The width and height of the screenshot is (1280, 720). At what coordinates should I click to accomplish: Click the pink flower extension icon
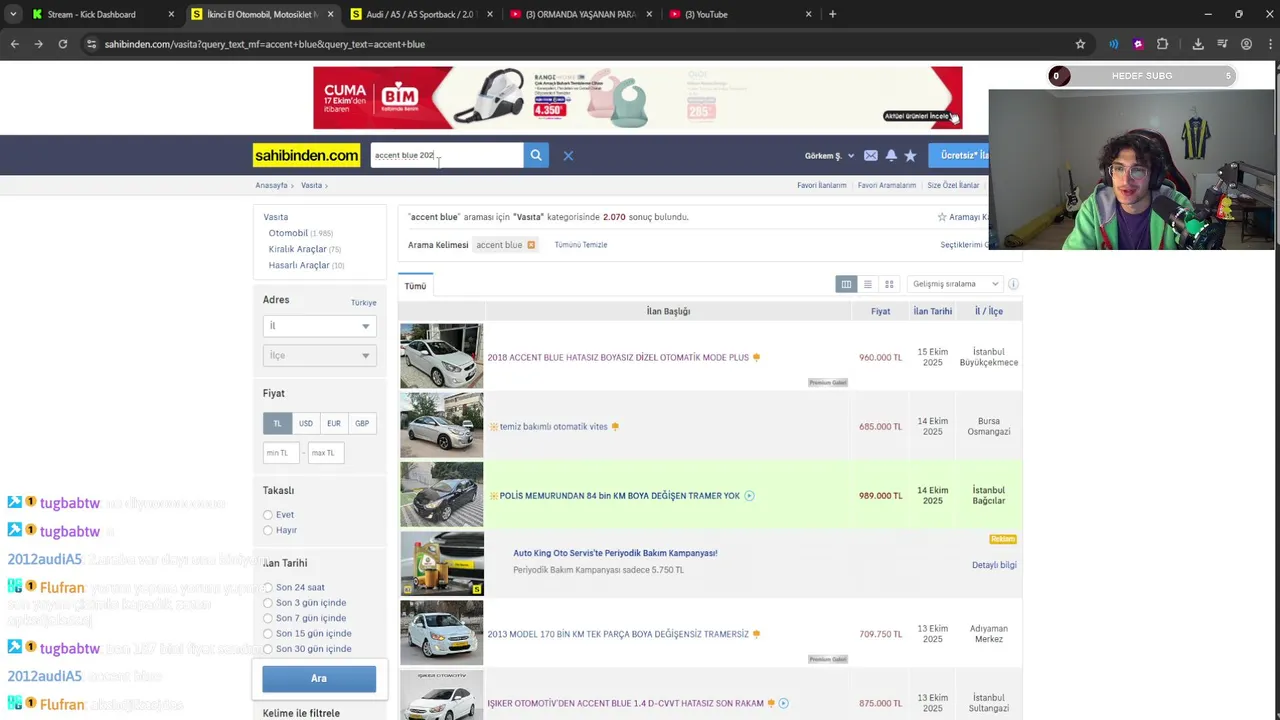[x=1138, y=44]
